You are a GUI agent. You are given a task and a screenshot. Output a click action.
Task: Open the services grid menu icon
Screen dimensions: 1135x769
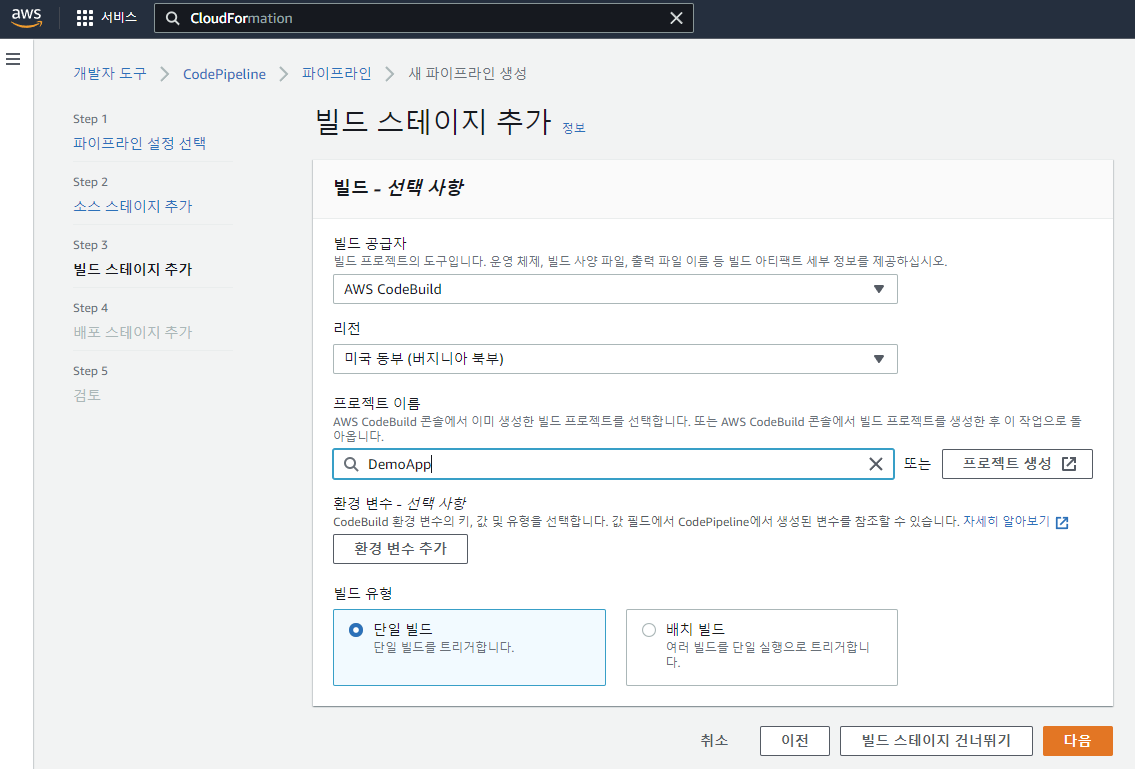(85, 18)
